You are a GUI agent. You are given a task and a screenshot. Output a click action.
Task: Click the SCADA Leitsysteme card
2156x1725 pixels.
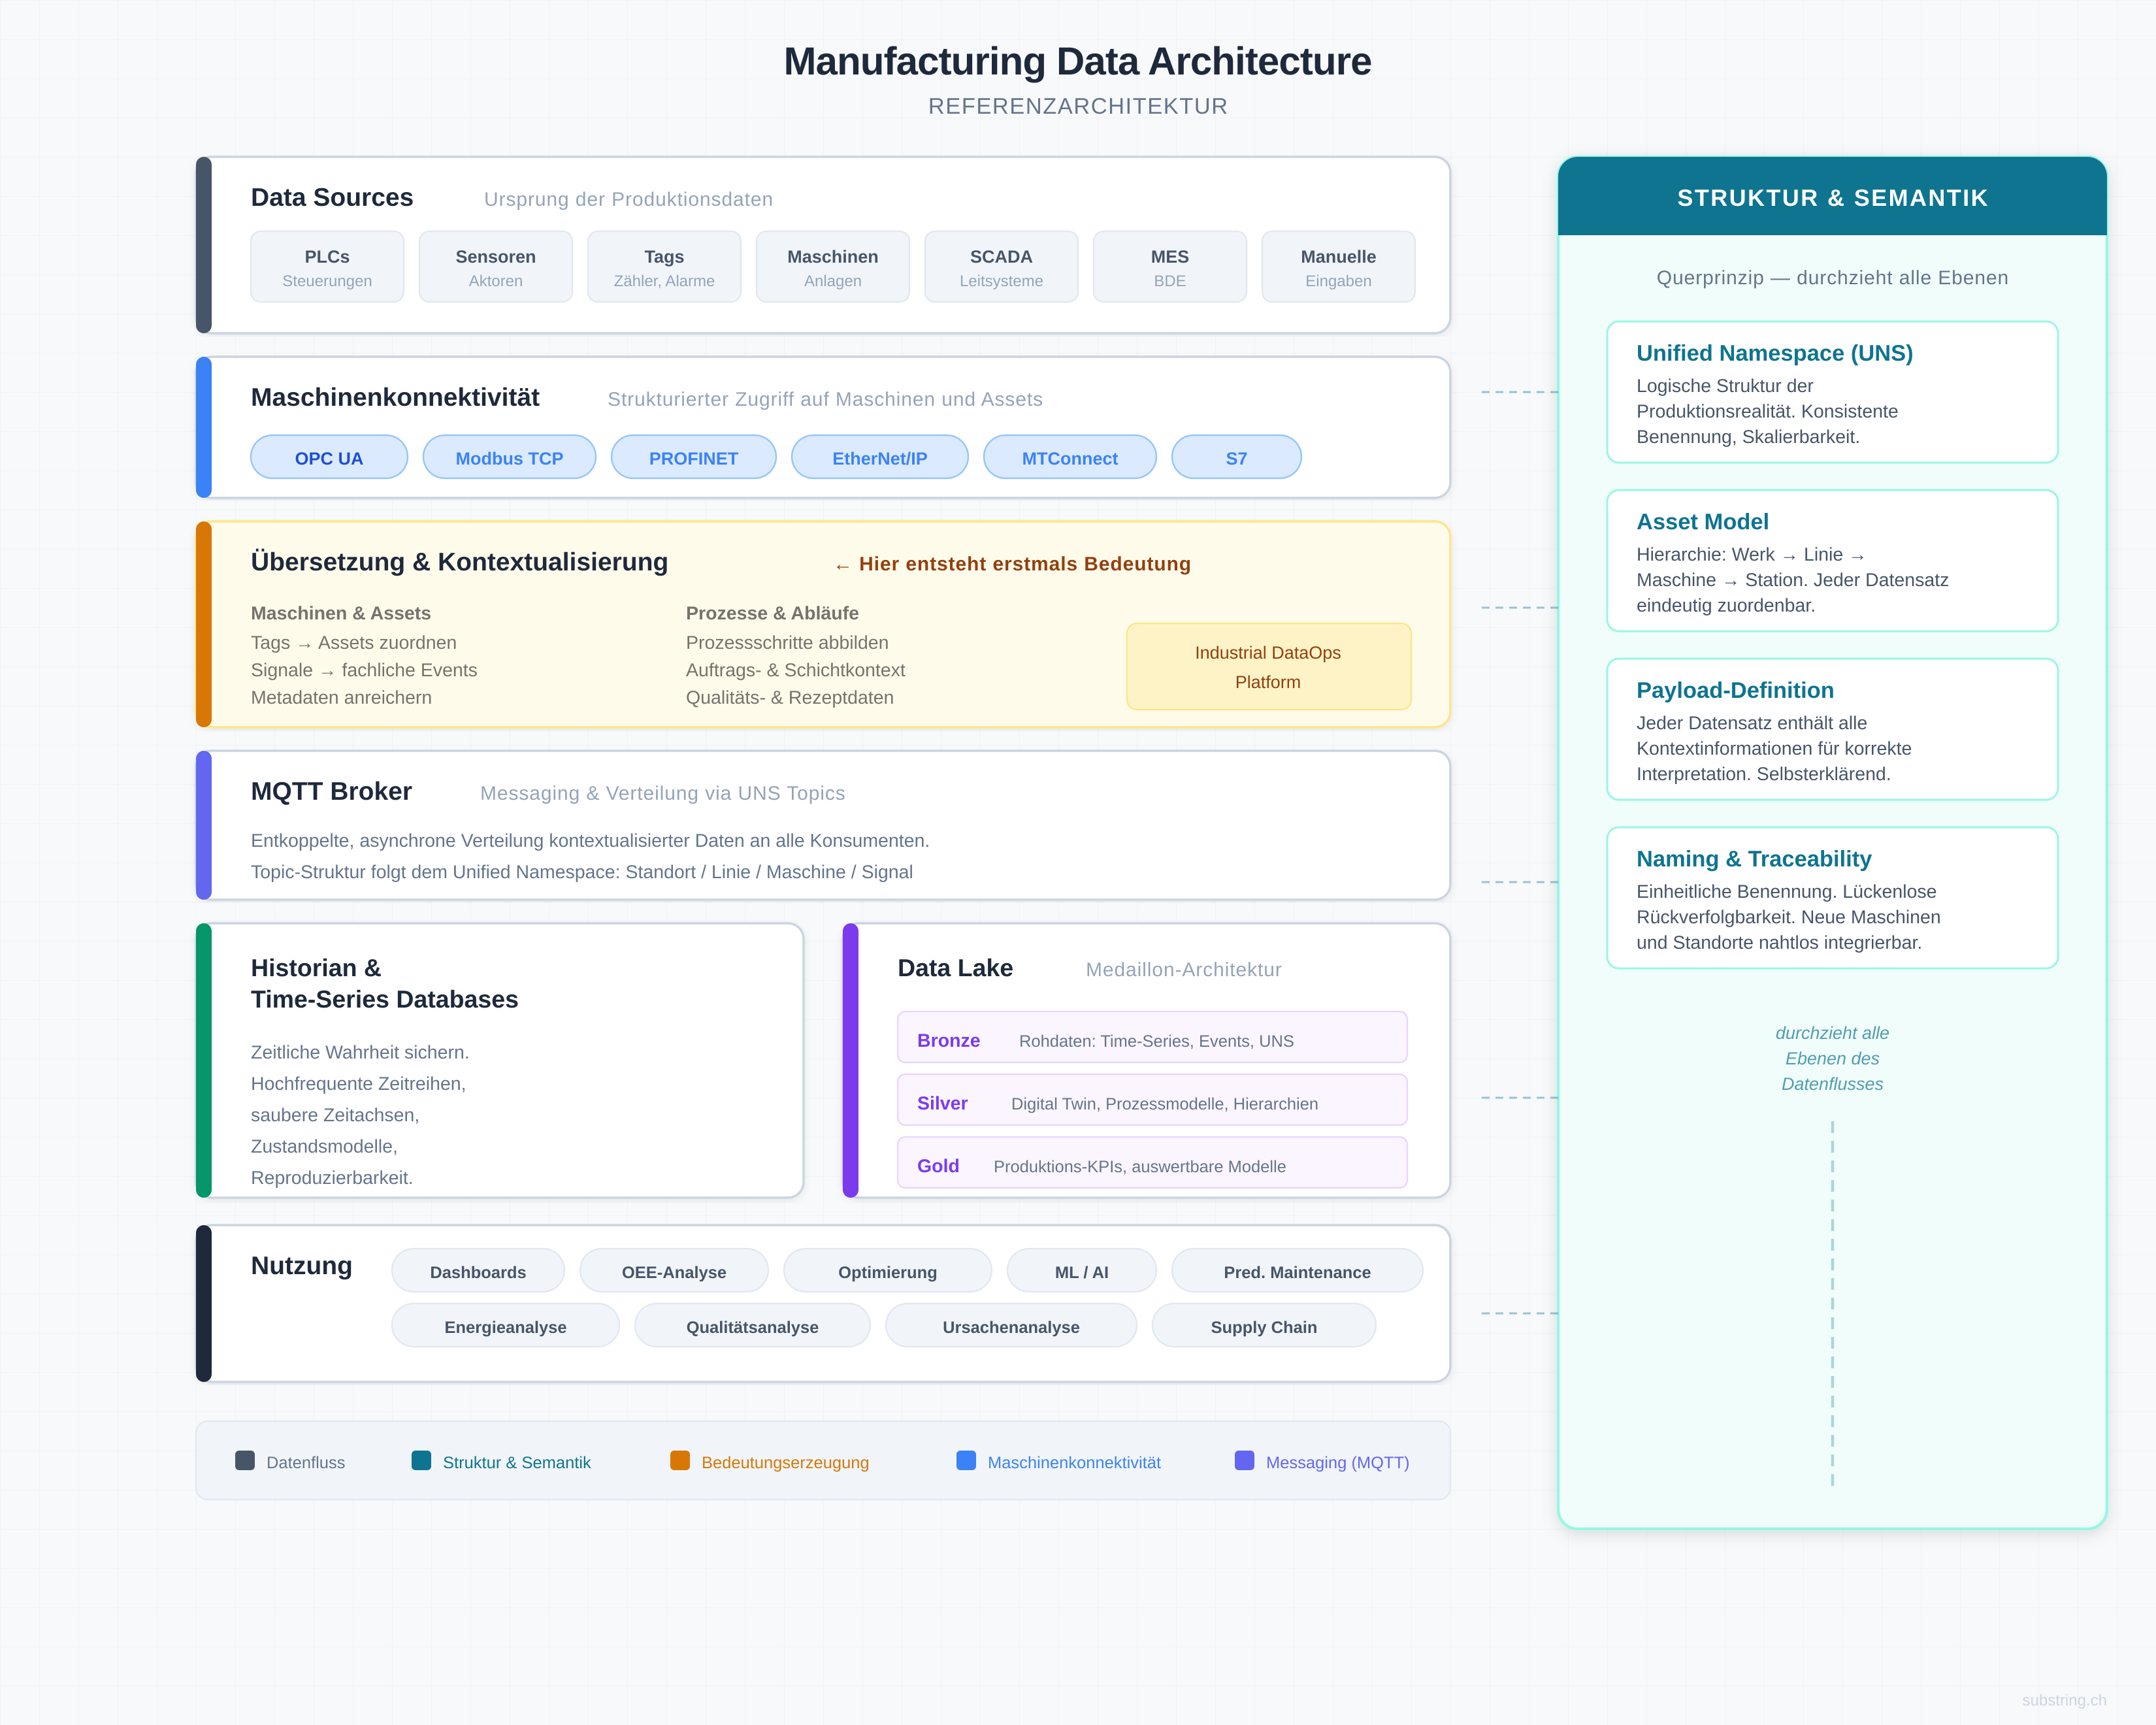(x=1000, y=267)
